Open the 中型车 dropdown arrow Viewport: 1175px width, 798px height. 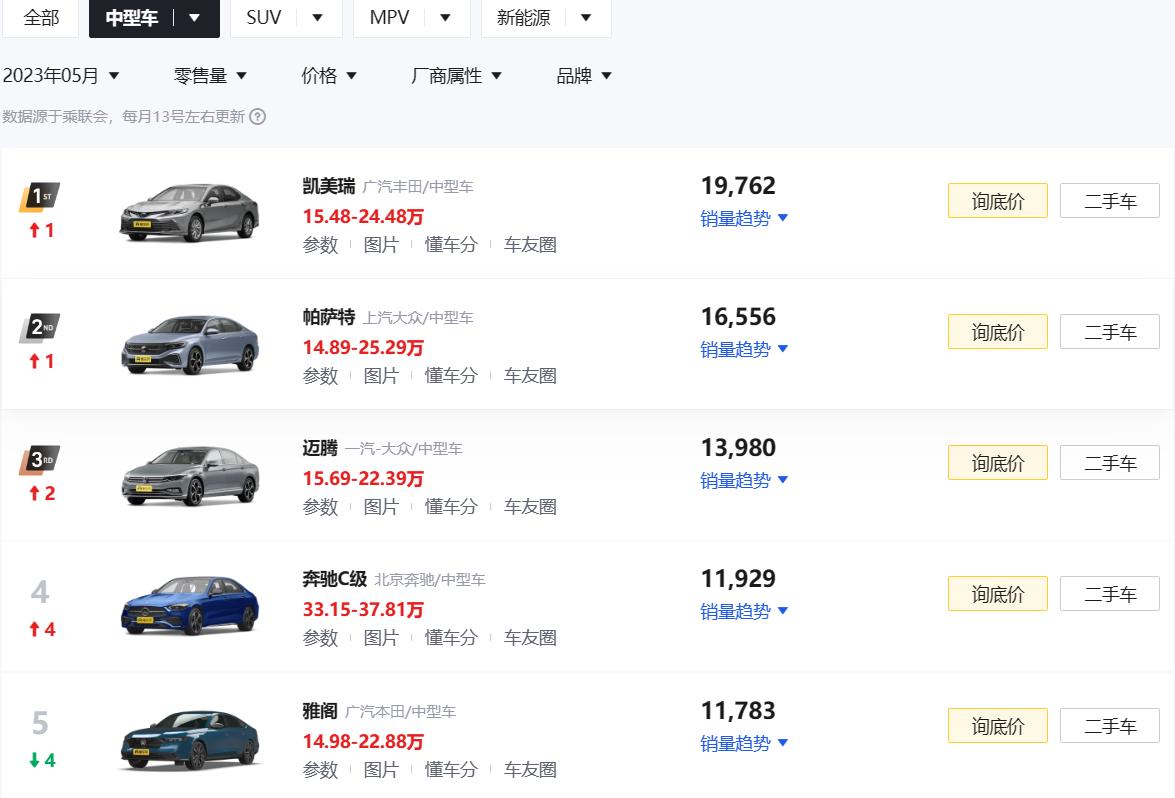tap(195, 17)
